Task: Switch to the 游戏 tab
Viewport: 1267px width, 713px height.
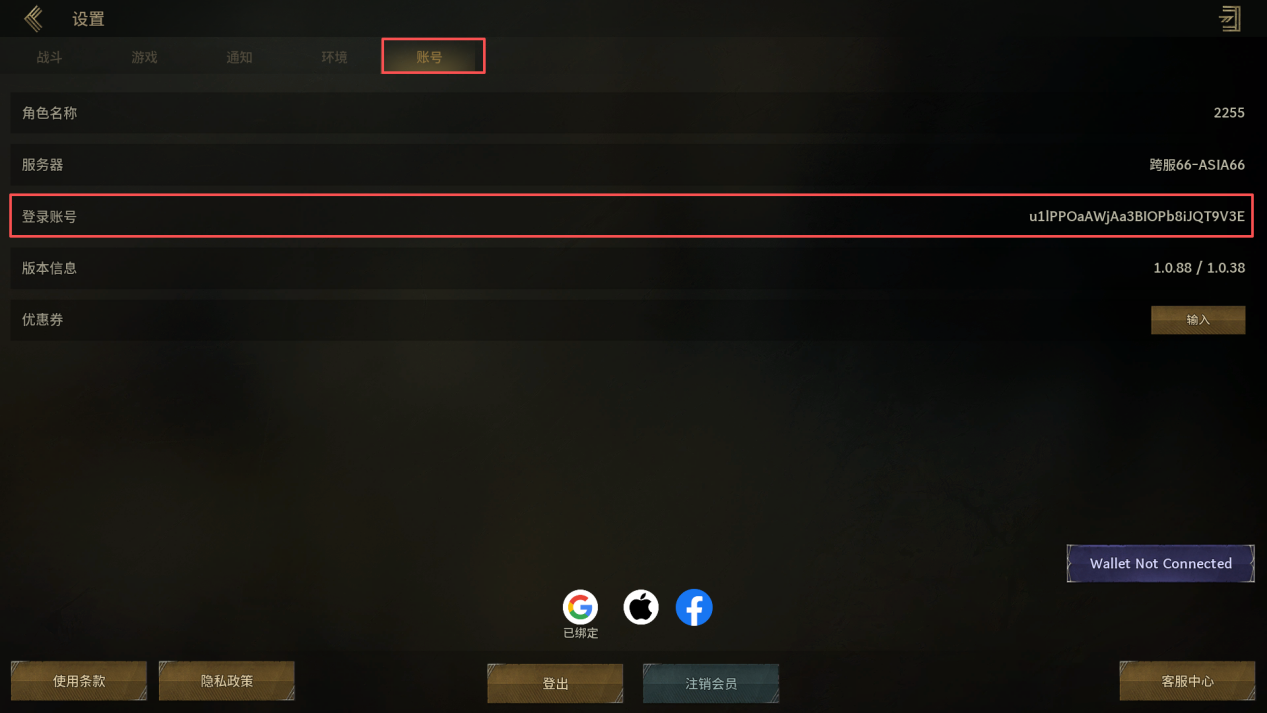Action: 144,57
